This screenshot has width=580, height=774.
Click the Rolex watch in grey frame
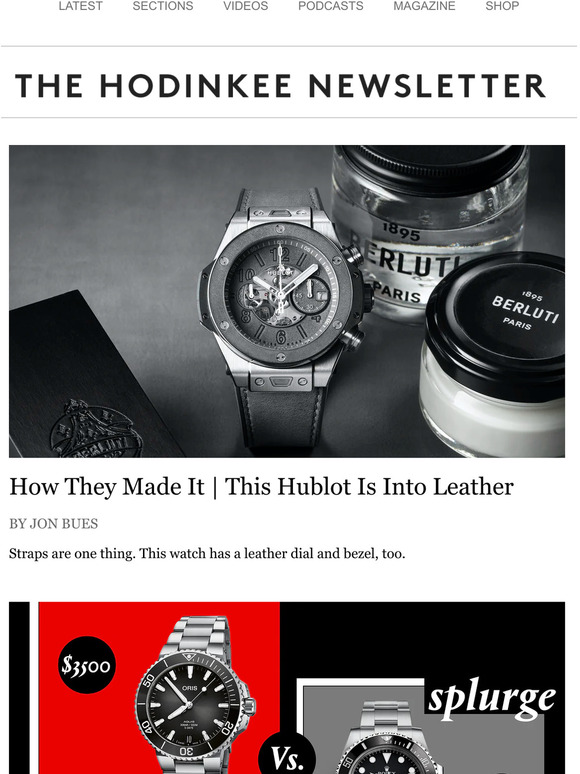coord(387,738)
